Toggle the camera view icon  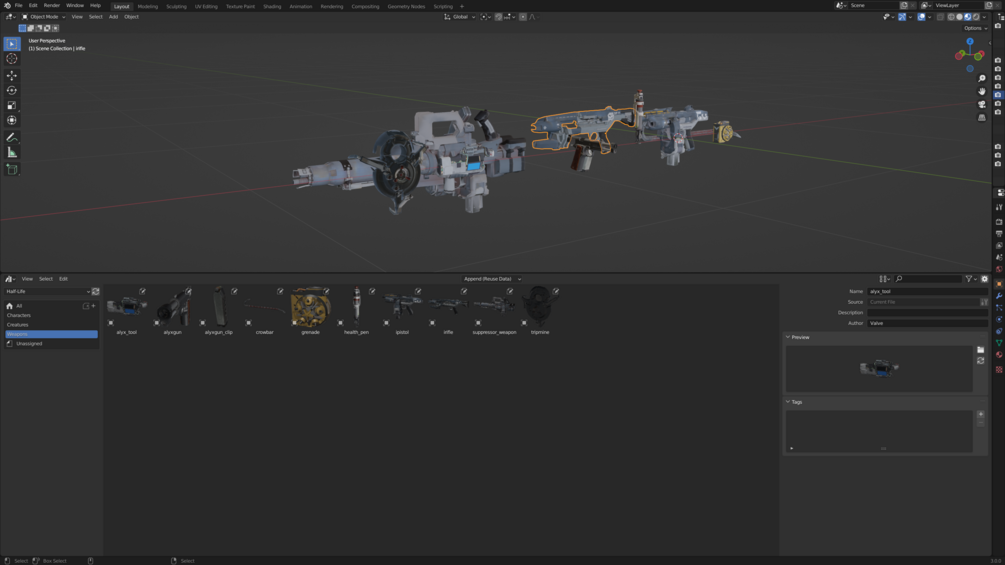[981, 104]
